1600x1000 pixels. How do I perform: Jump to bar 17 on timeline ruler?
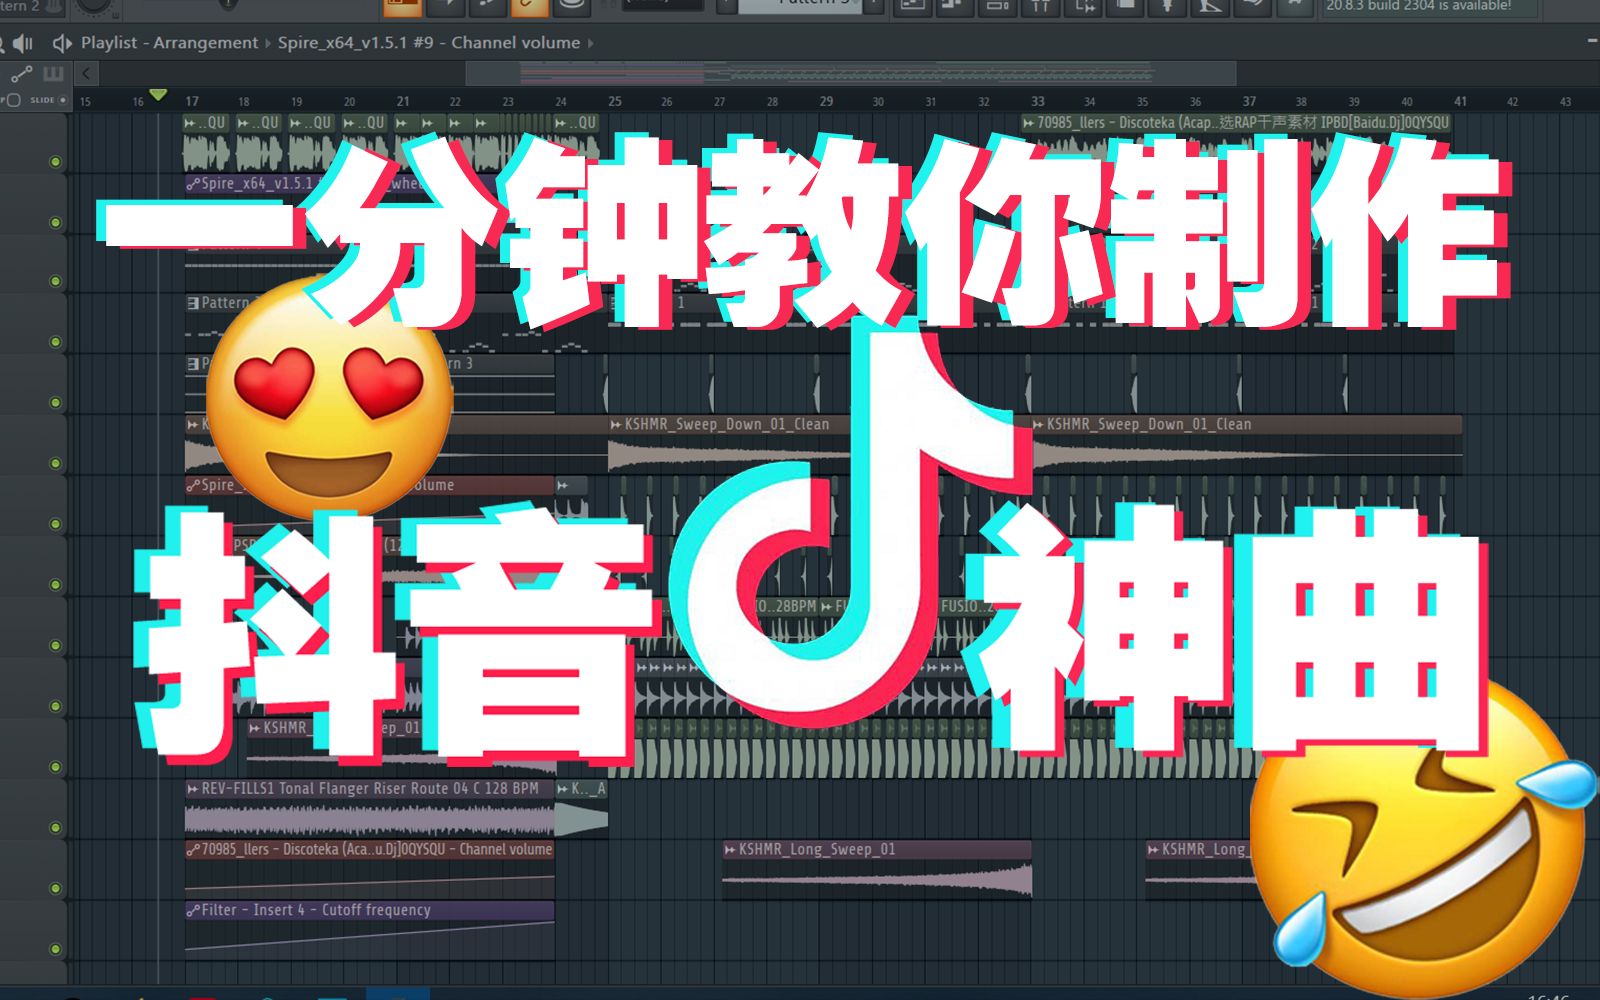coord(192,101)
